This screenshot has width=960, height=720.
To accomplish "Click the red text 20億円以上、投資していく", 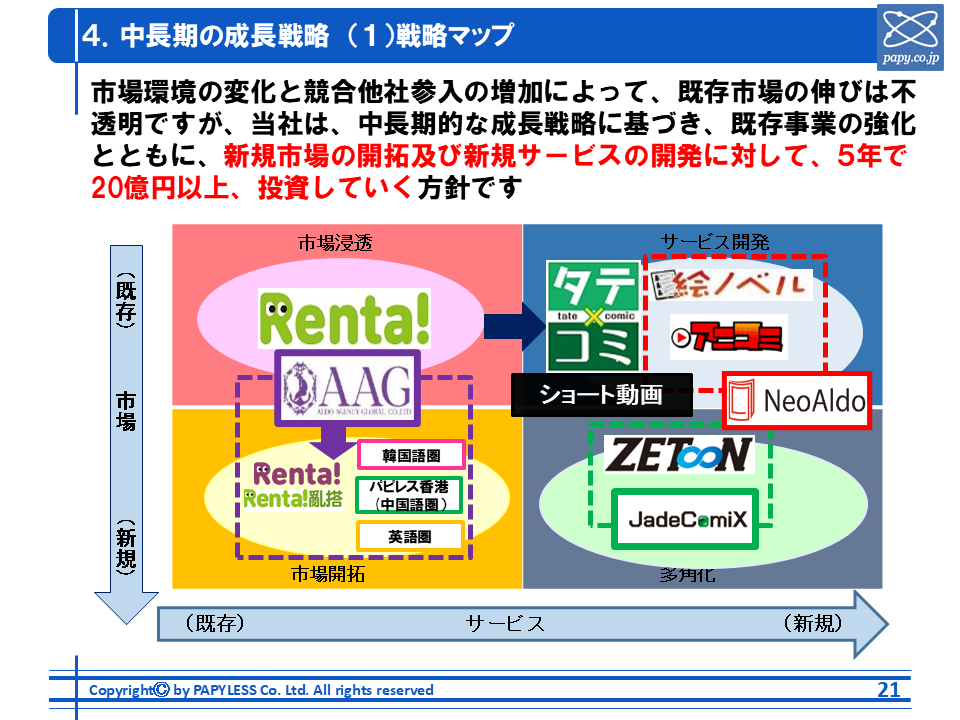I will 252,188.
